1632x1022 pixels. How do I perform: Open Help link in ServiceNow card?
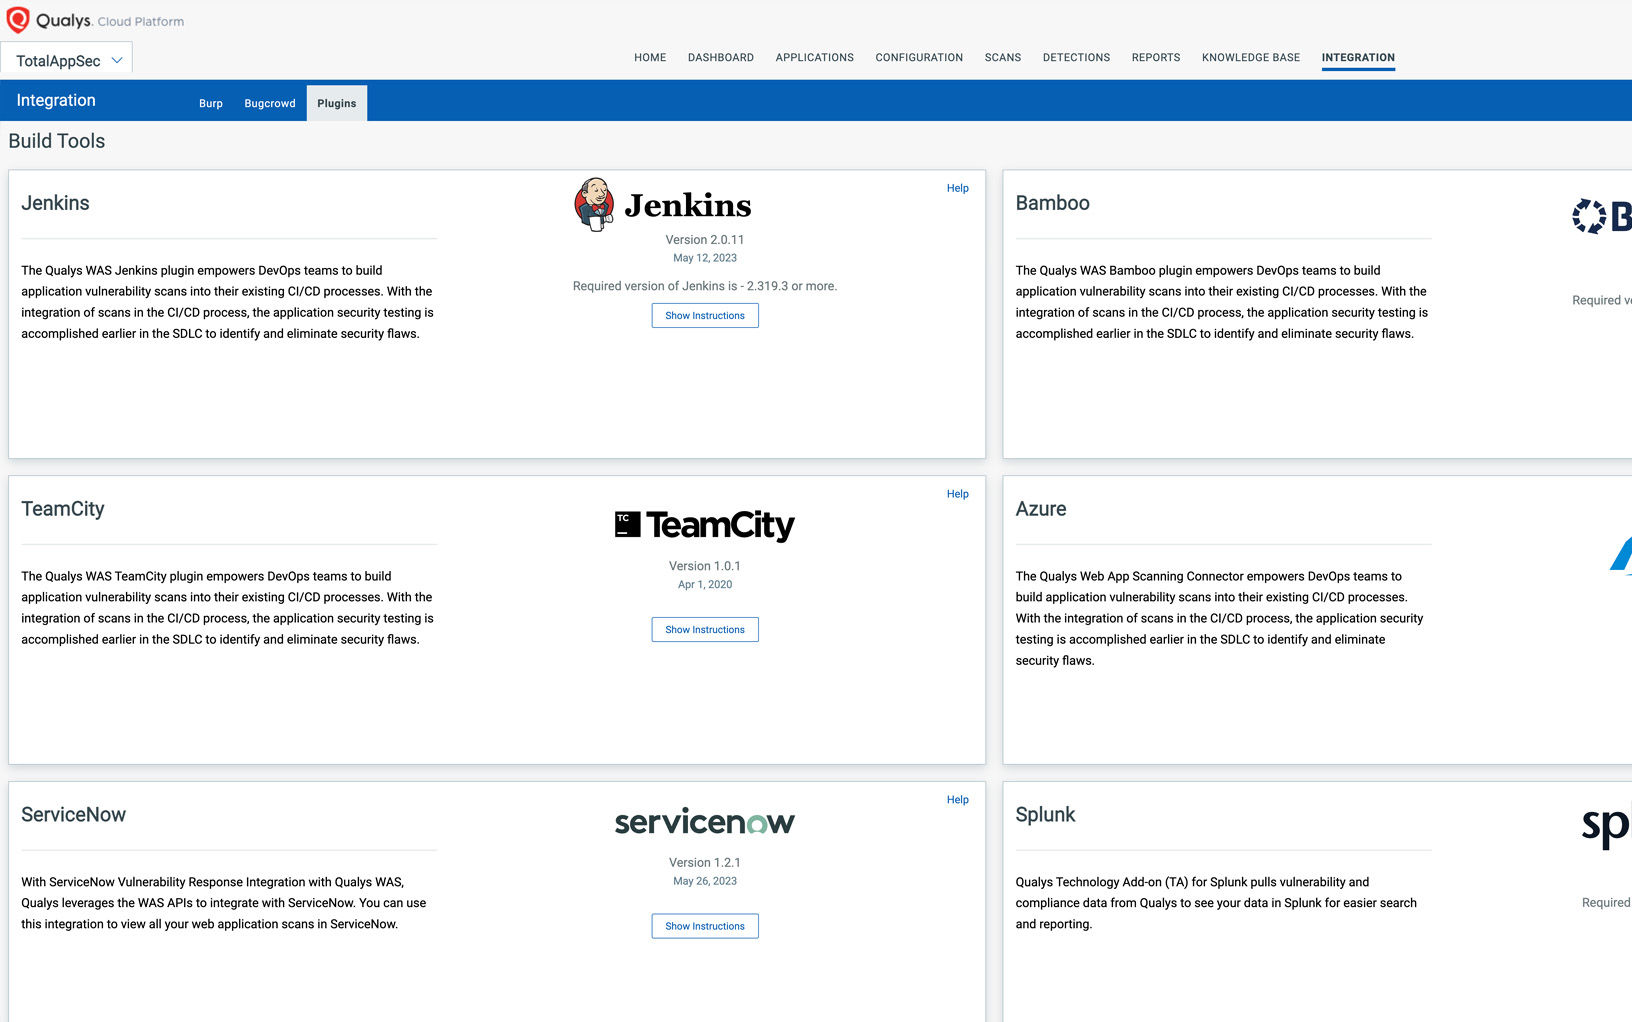click(957, 800)
